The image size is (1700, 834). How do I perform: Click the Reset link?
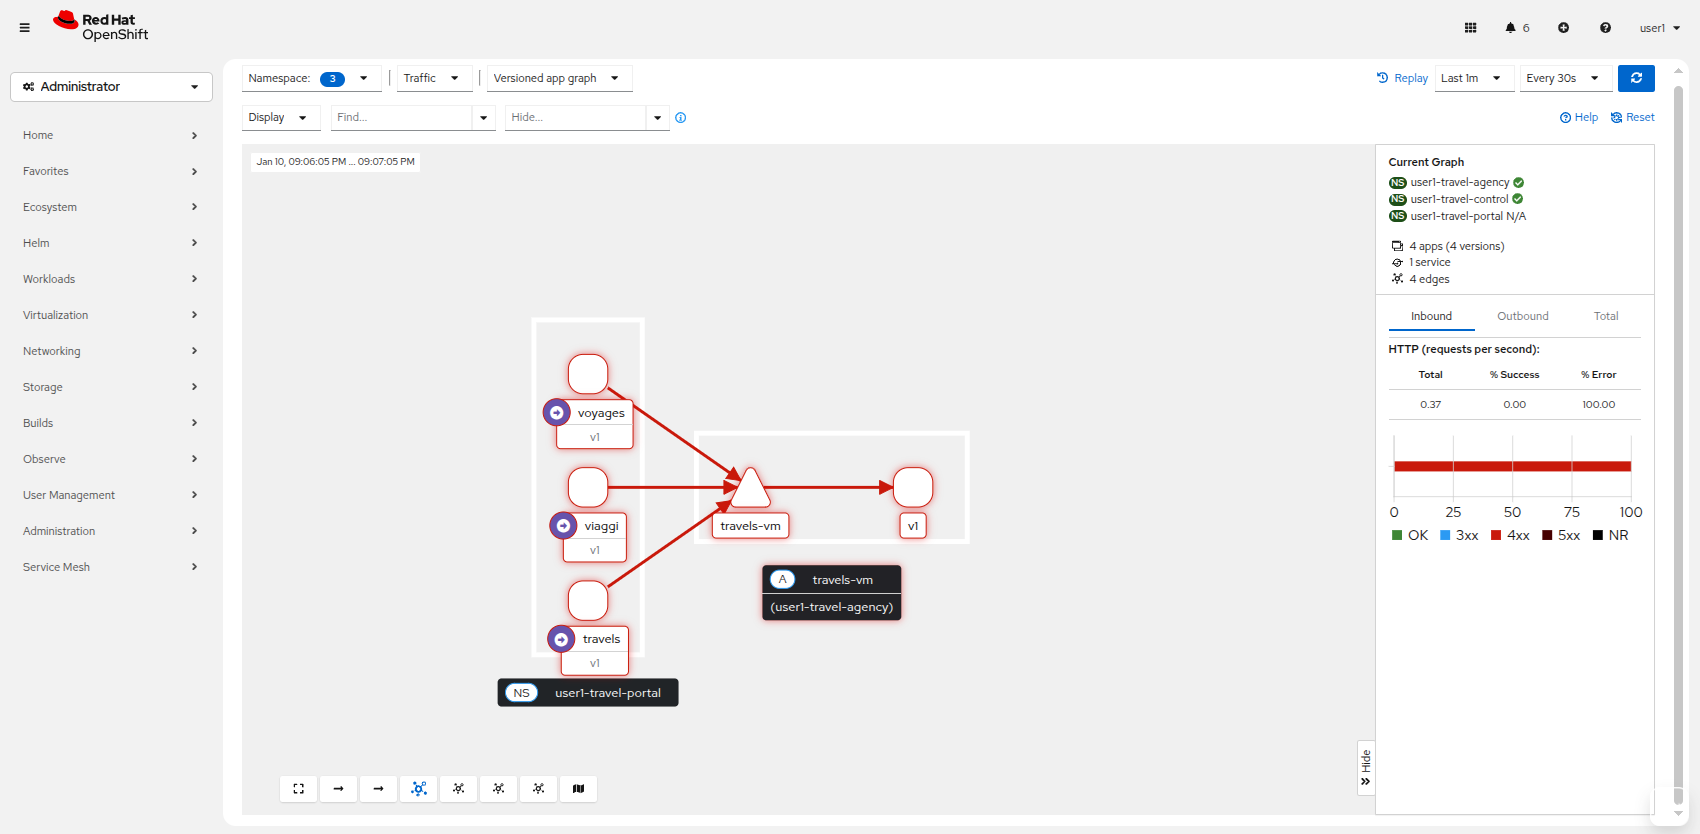[1632, 118]
